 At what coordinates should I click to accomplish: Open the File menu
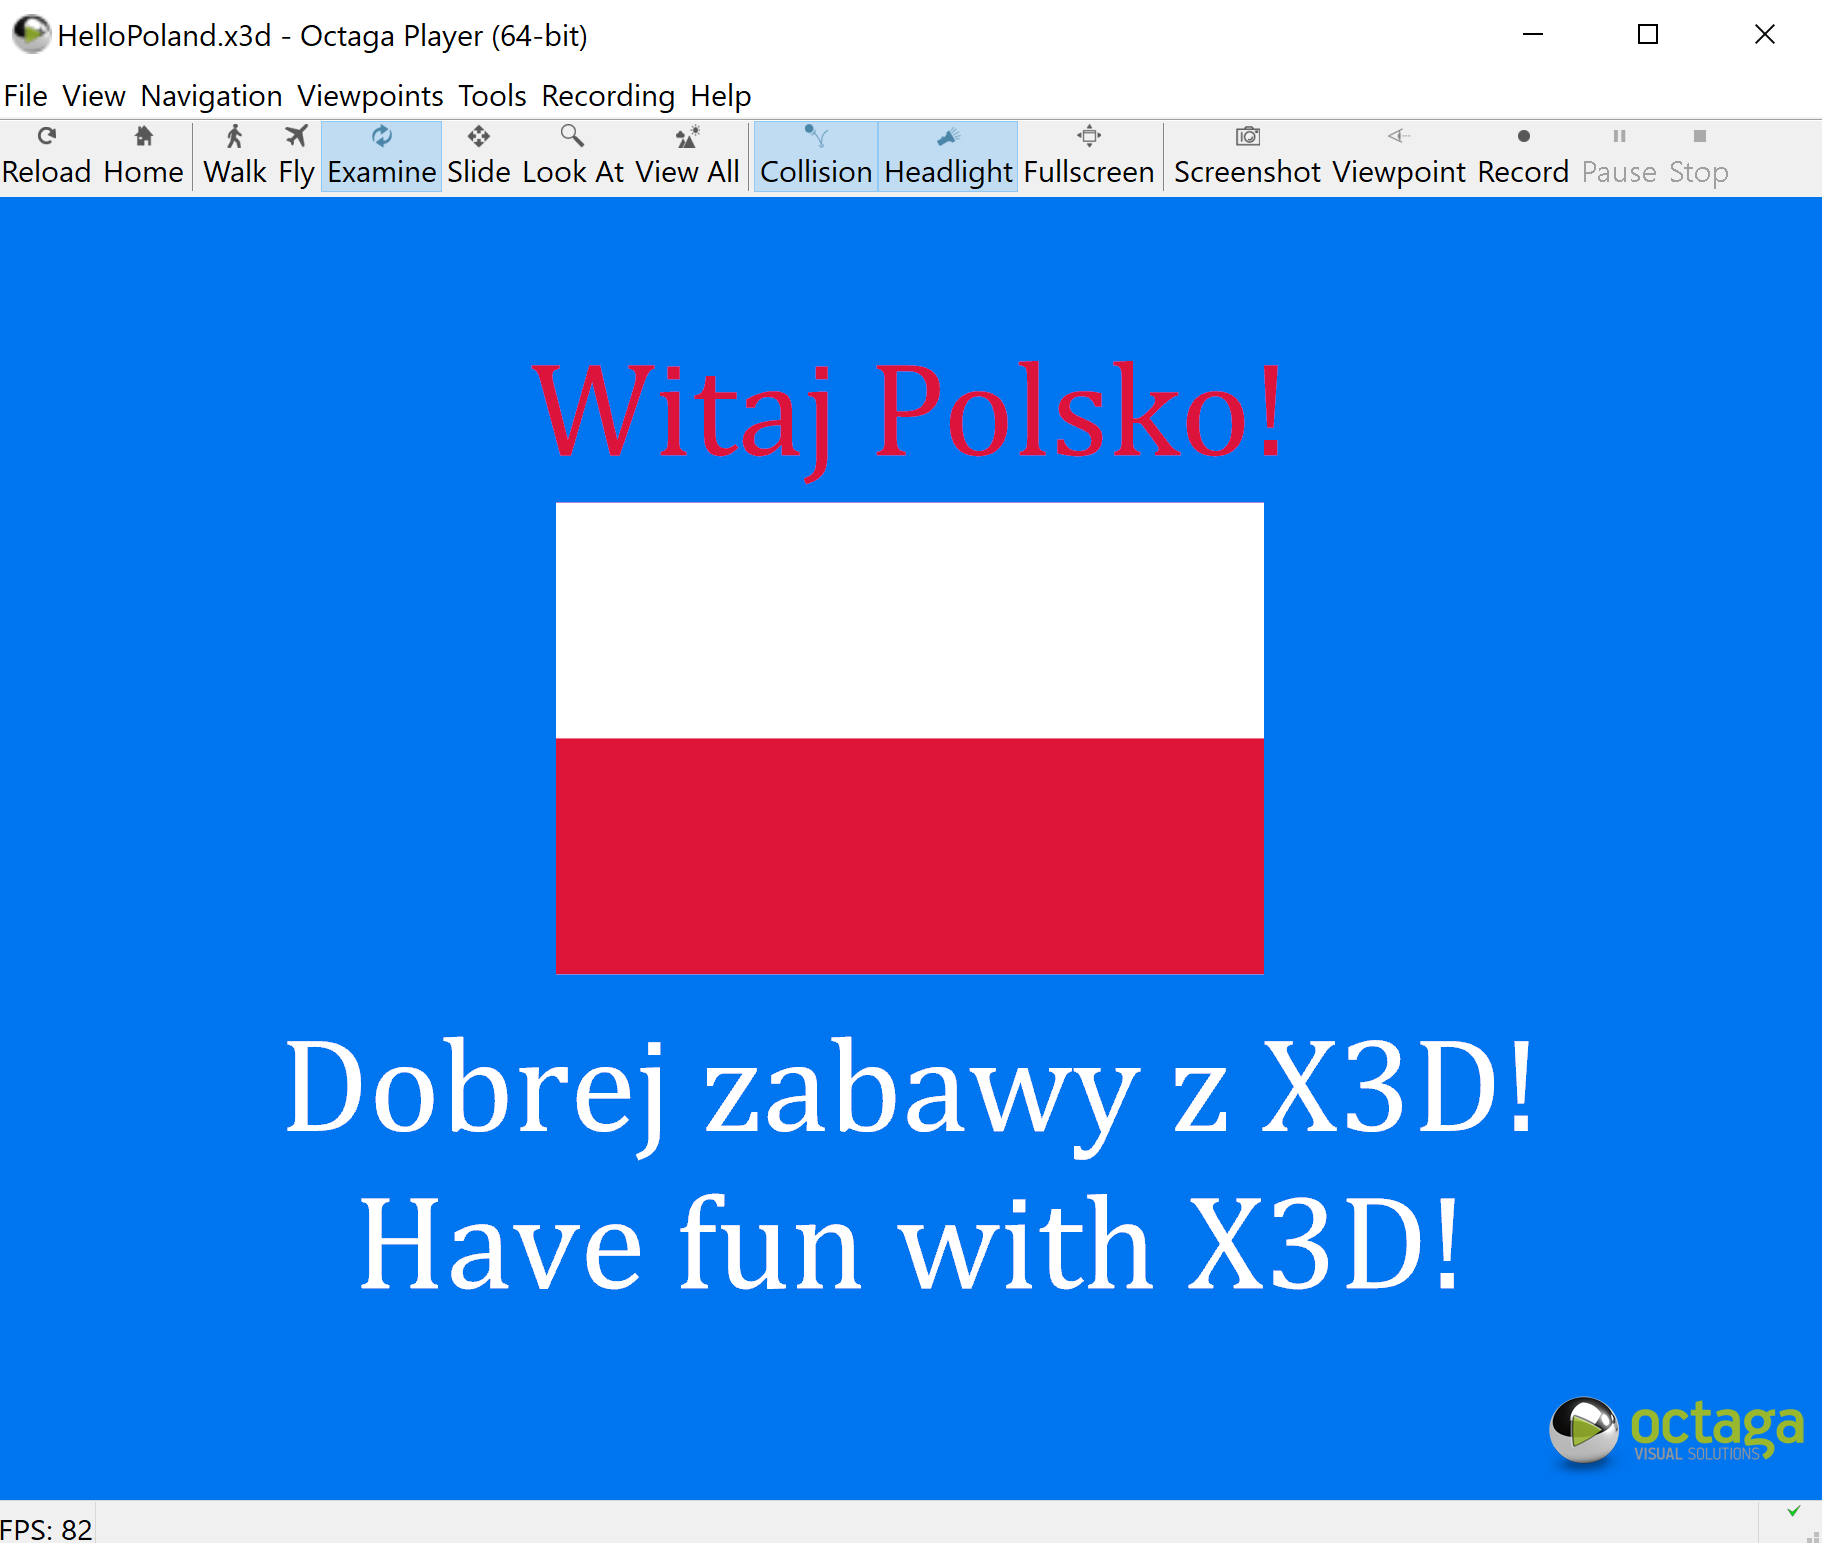point(26,96)
